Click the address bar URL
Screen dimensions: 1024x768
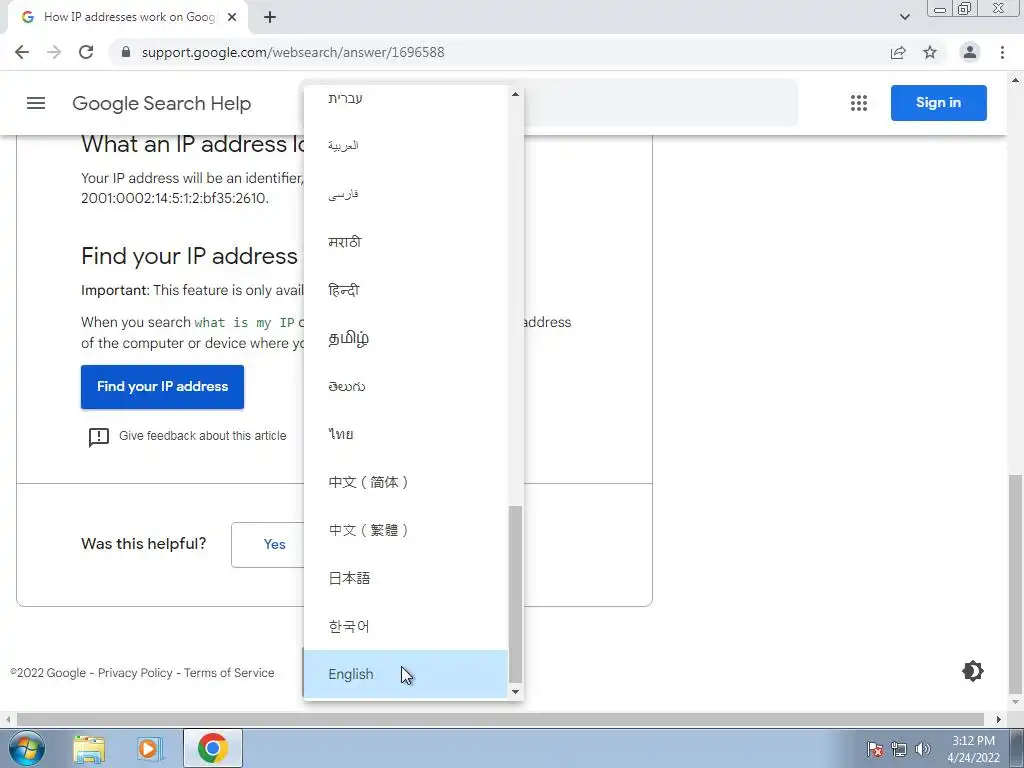pos(293,52)
